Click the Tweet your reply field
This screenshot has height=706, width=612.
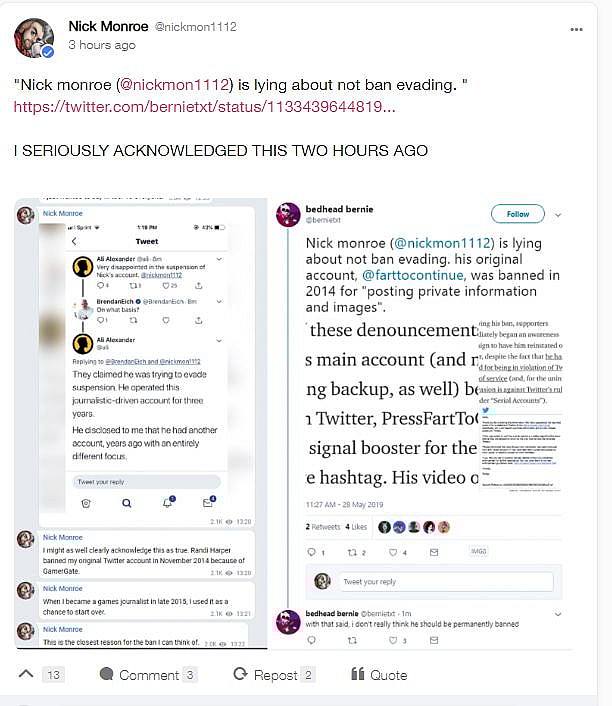(x=446, y=582)
